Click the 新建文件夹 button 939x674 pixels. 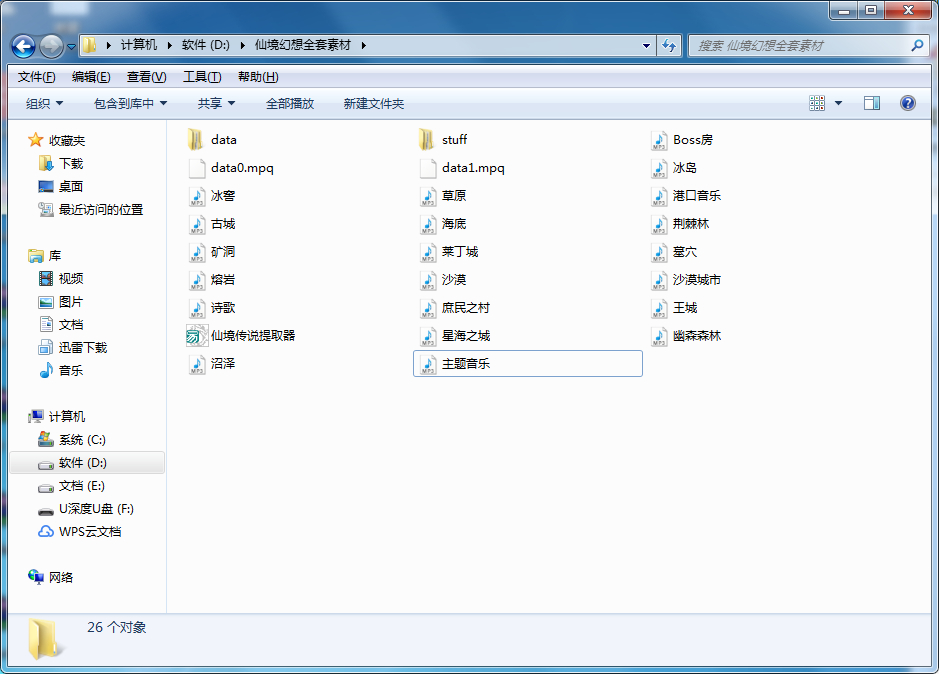pos(374,104)
